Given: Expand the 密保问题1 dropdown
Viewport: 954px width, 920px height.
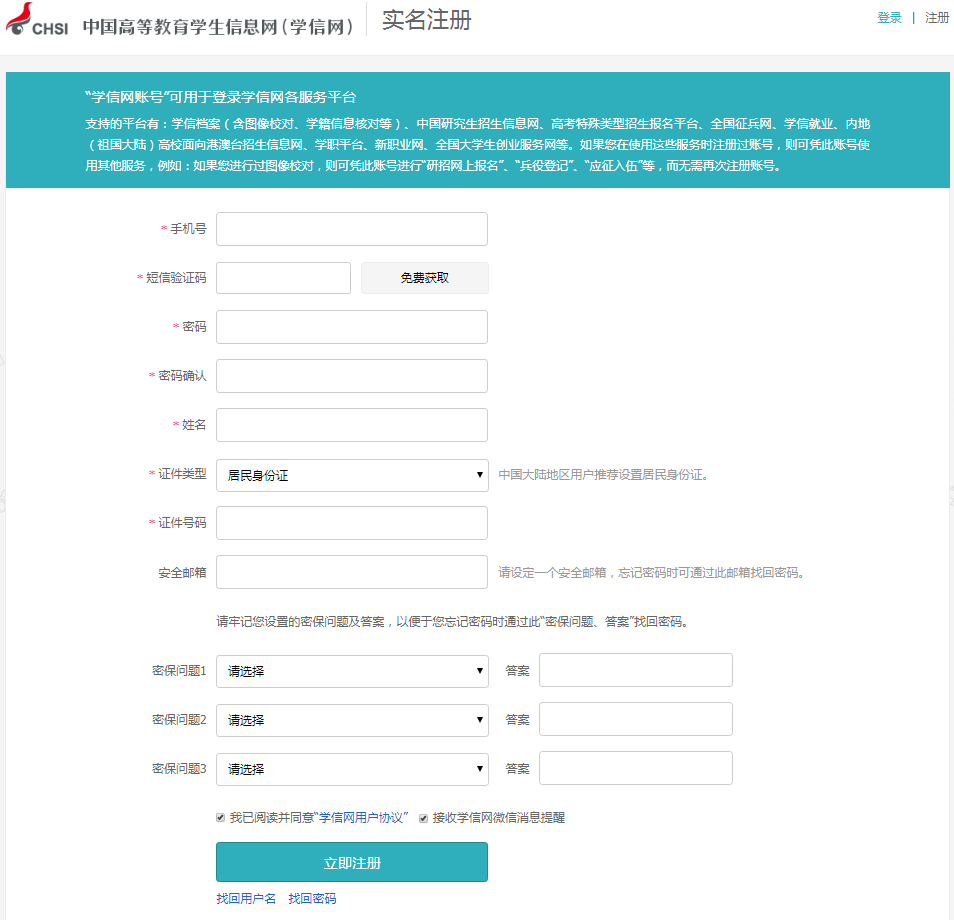Looking at the screenshot, I should click(352, 670).
